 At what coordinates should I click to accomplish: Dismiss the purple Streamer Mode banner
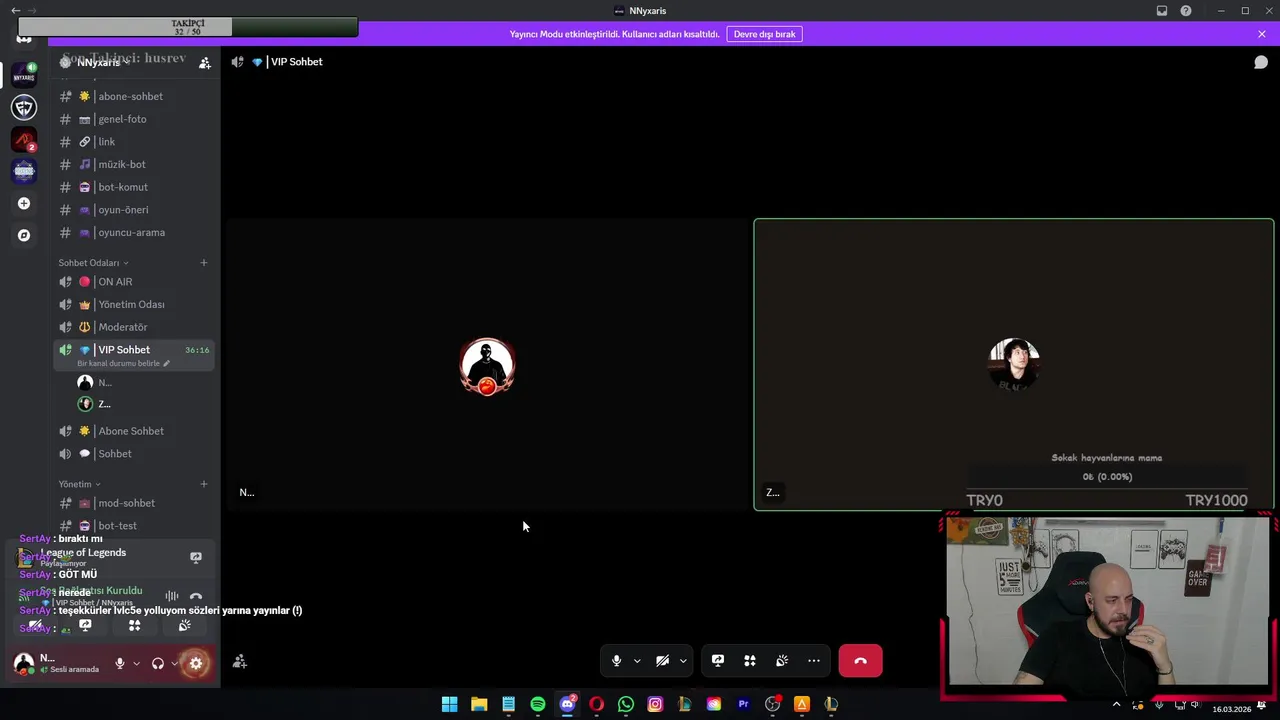(1262, 34)
